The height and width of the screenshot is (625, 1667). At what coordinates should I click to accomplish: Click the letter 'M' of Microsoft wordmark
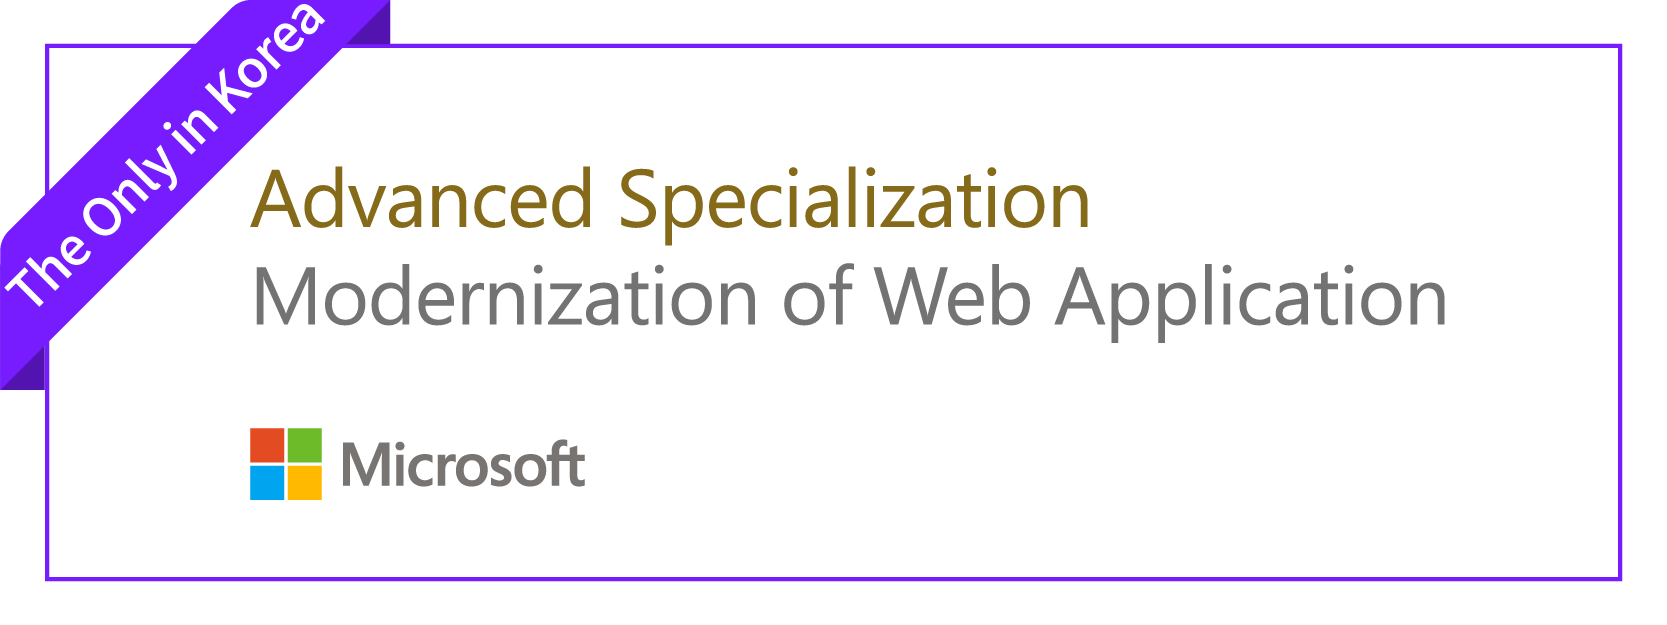tap(363, 465)
